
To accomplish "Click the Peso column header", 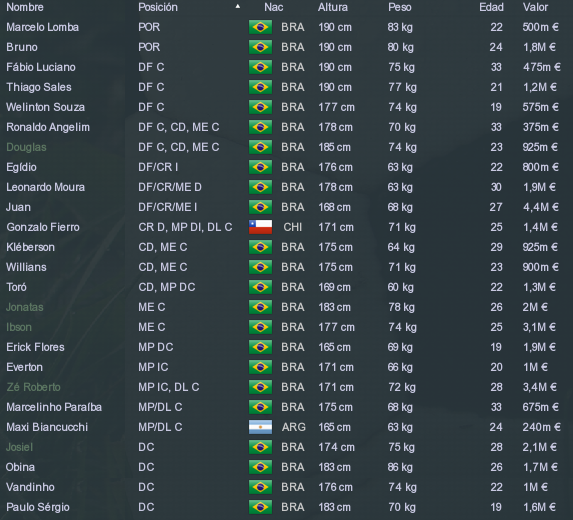I will (x=400, y=7).
